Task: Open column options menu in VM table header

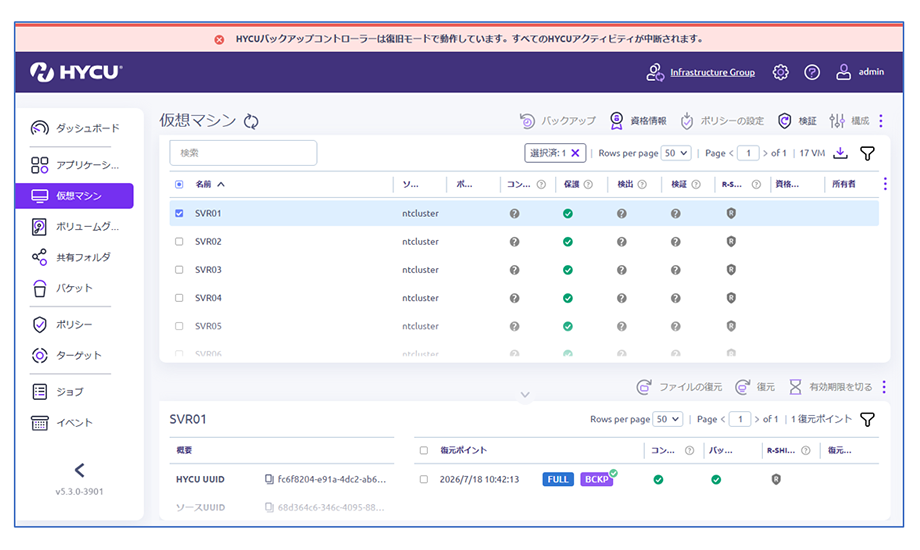Action: pos(885,184)
